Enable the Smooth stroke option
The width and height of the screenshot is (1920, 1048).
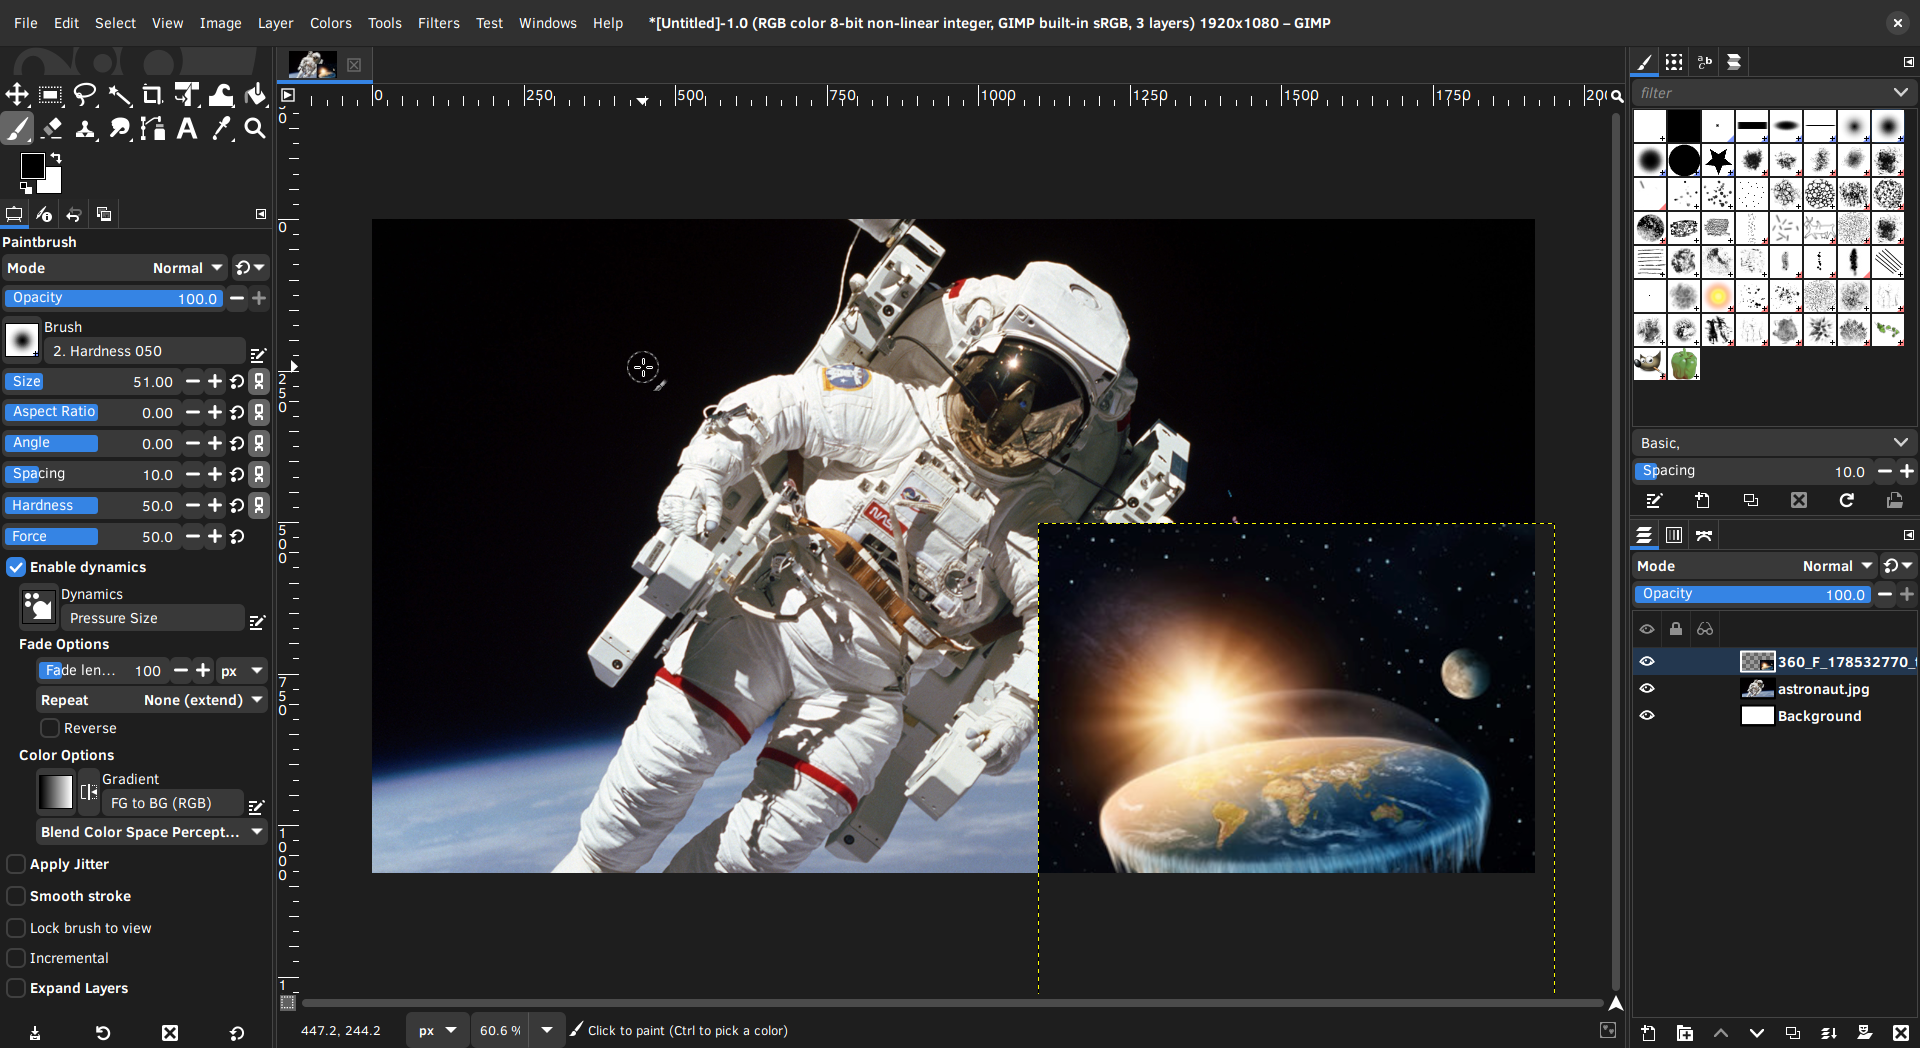[16, 896]
